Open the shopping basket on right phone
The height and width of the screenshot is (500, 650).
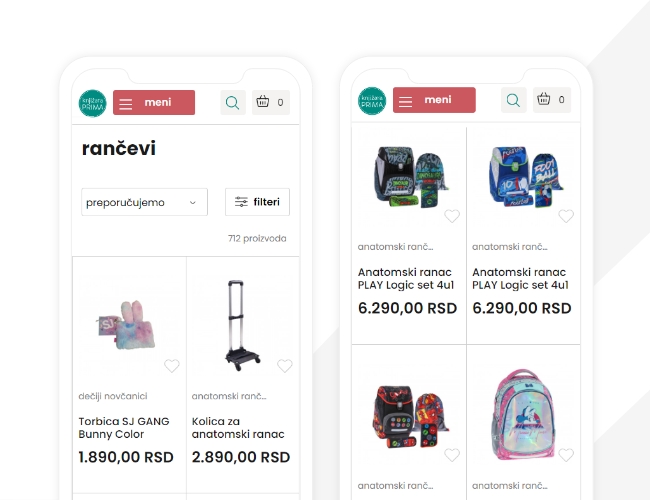(552, 100)
